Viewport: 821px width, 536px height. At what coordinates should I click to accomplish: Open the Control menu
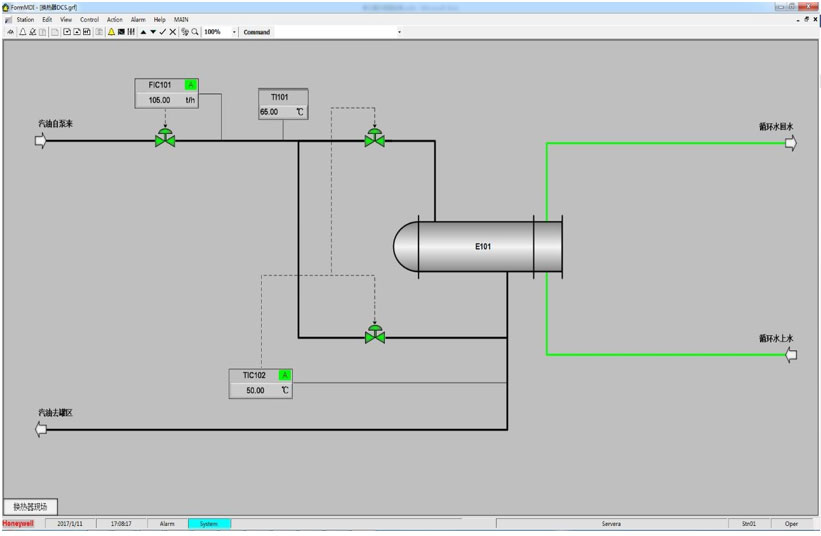[x=90, y=19]
